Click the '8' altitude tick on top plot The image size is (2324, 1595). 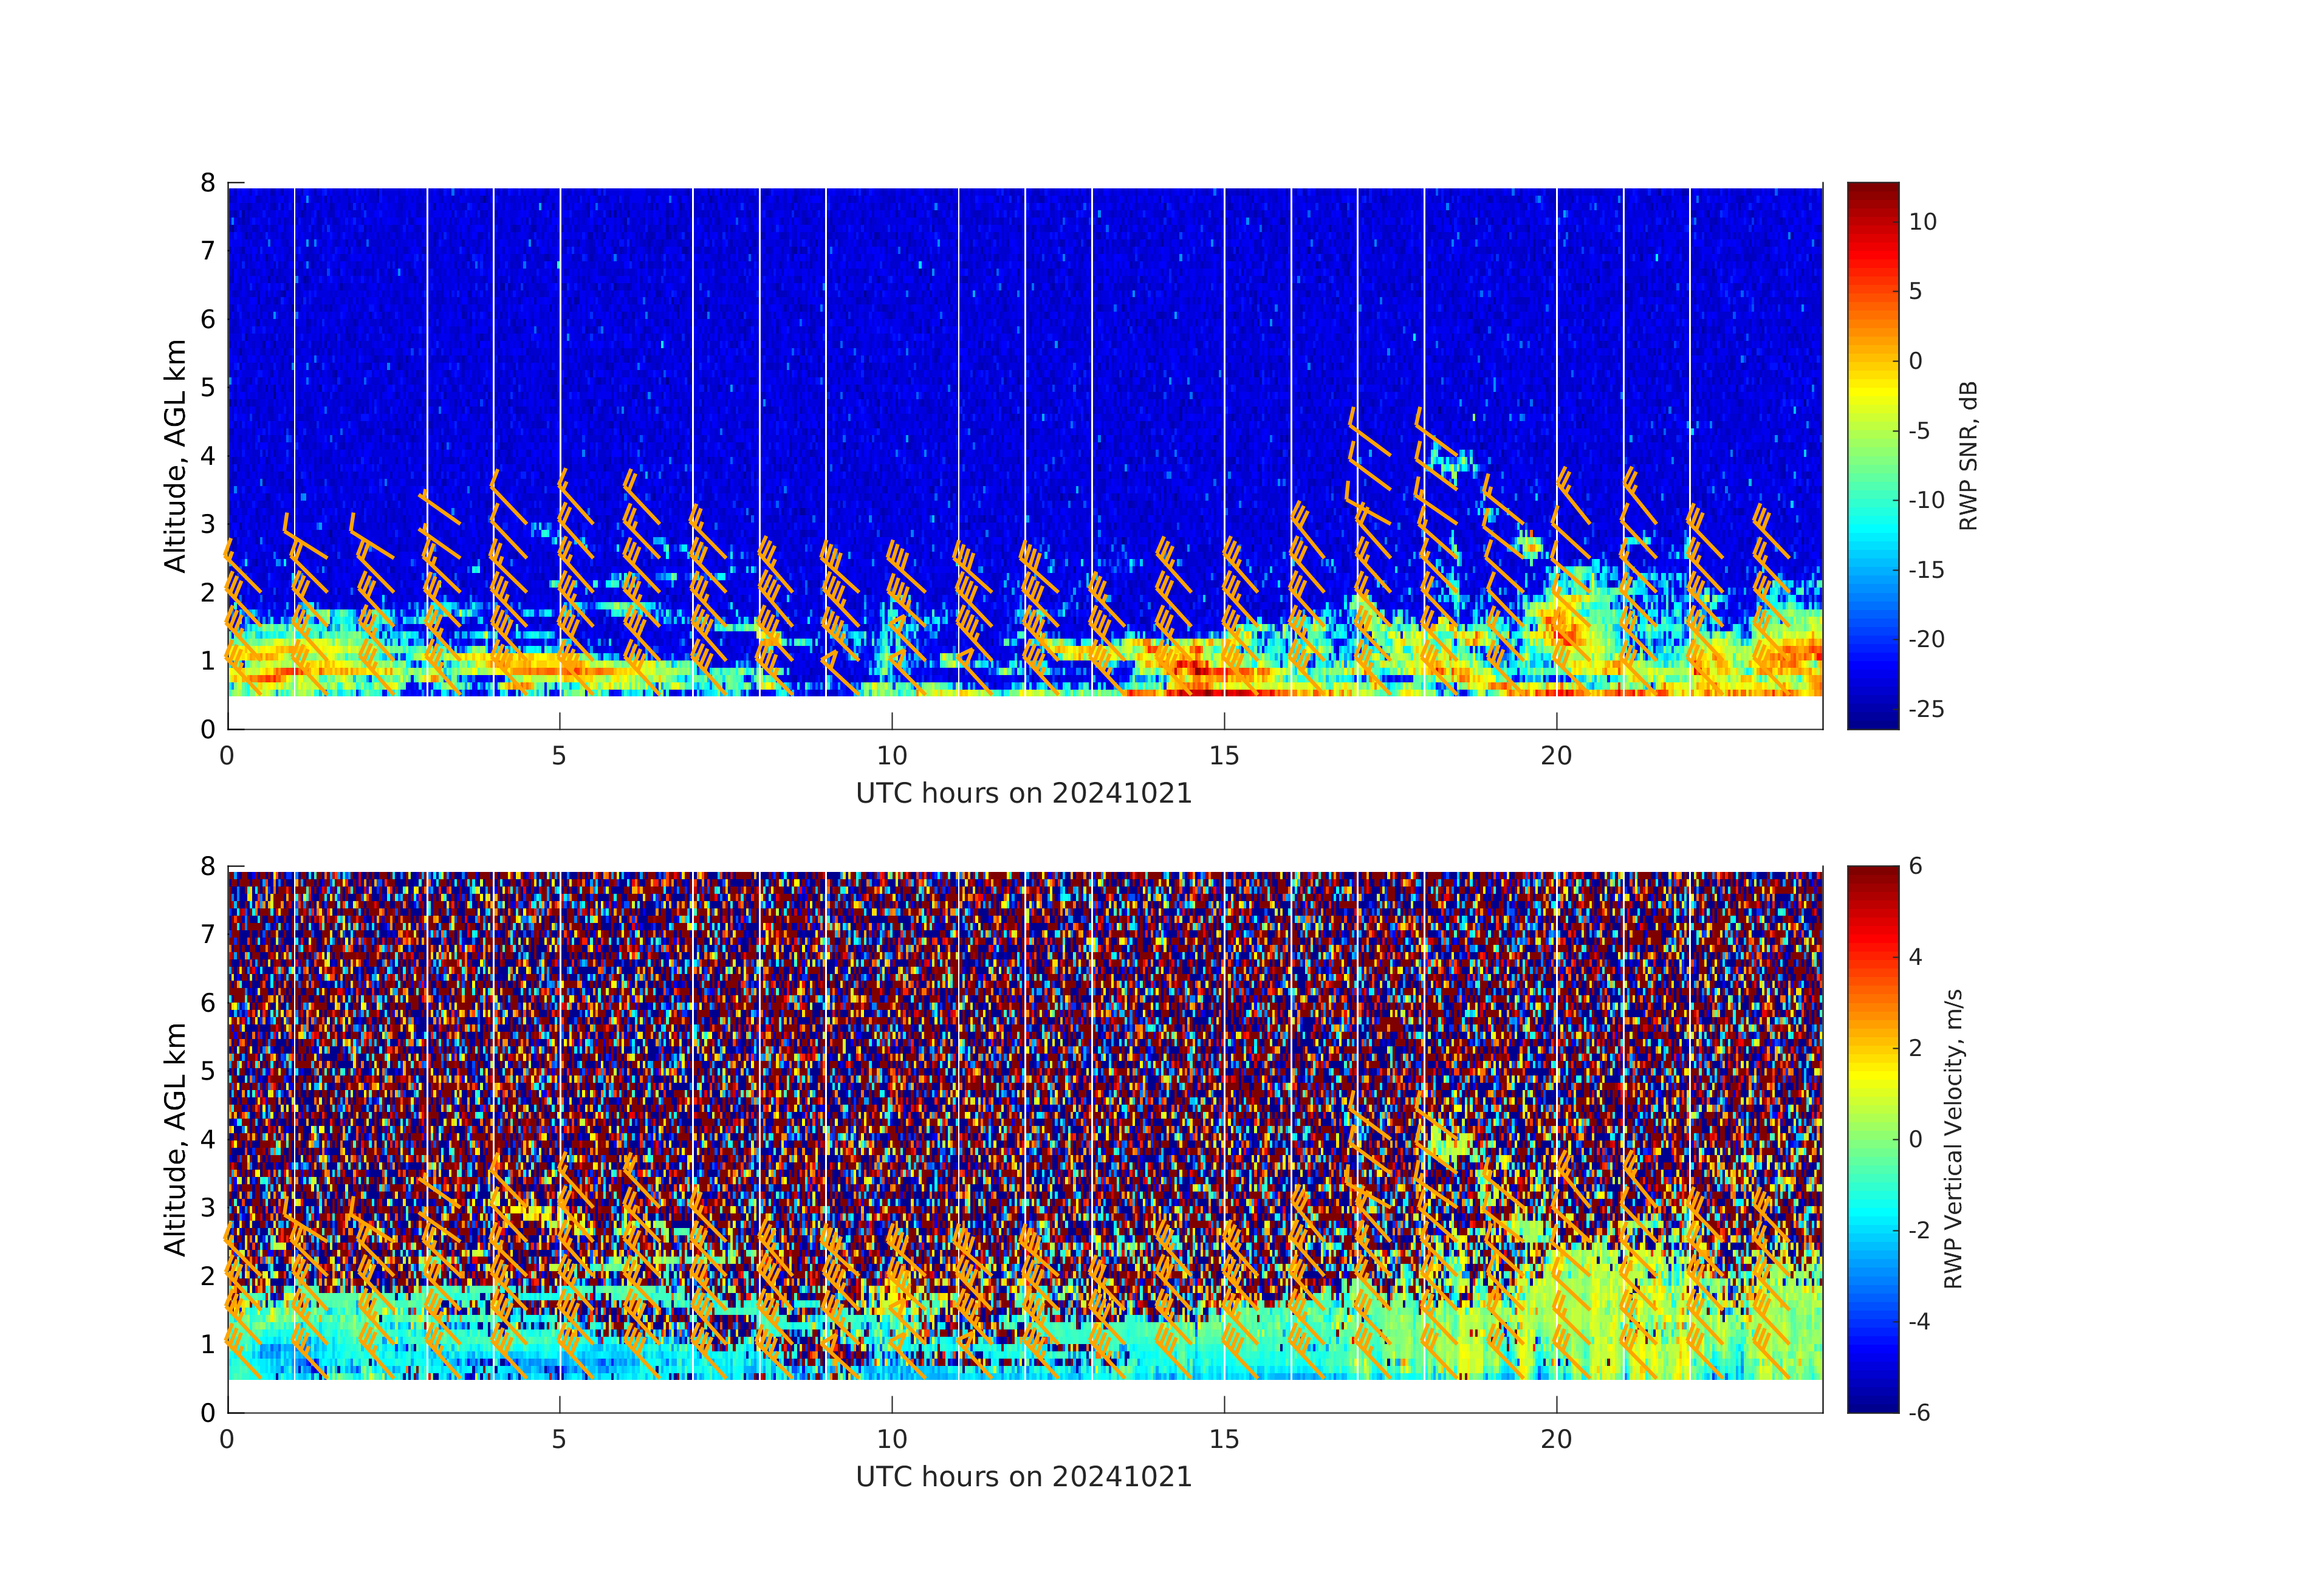tap(208, 183)
